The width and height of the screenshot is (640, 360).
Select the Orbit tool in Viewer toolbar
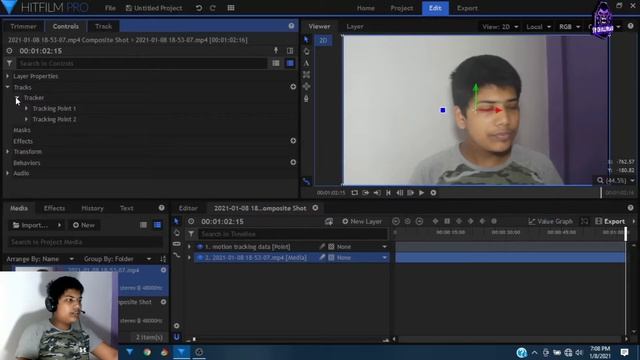tap(306, 87)
